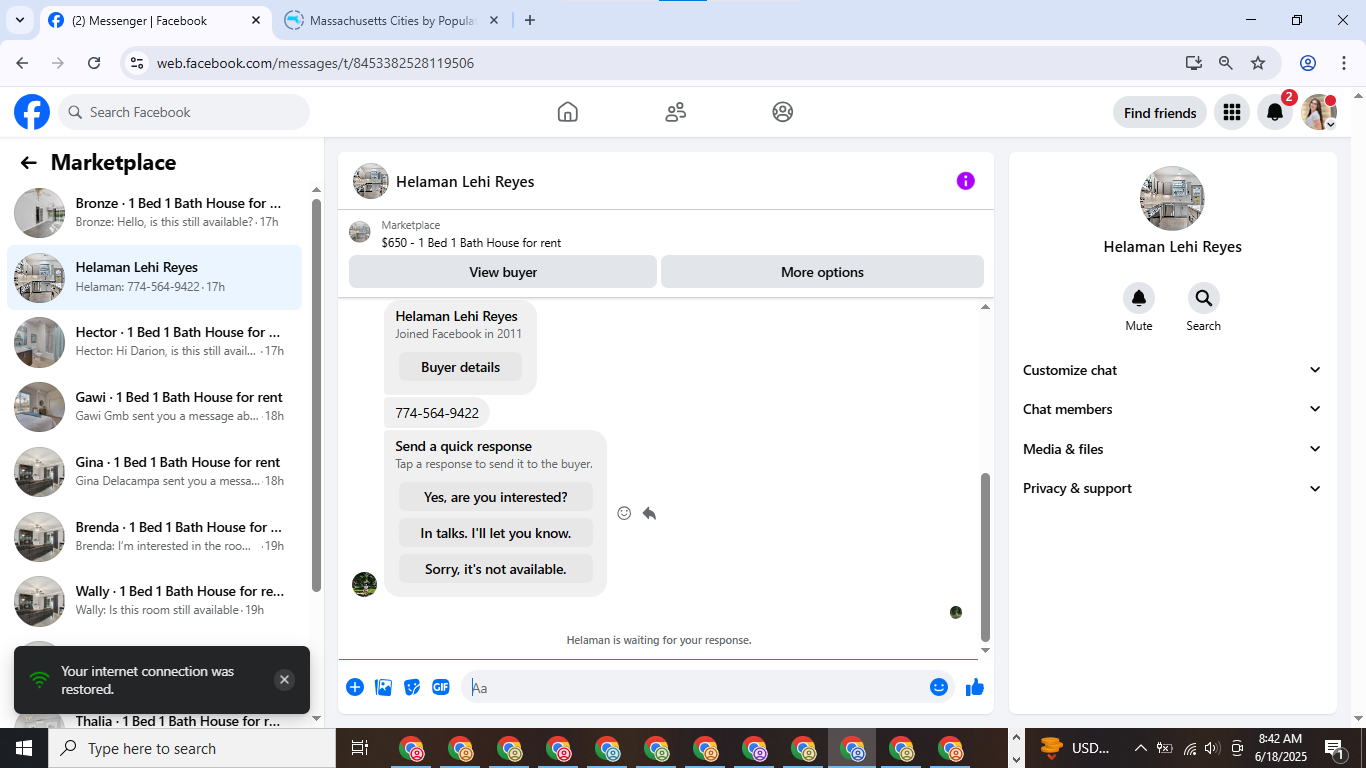Screen dimensions: 1366x768
Task: Open the account profile picture menu
Action: coord(1319,113)
